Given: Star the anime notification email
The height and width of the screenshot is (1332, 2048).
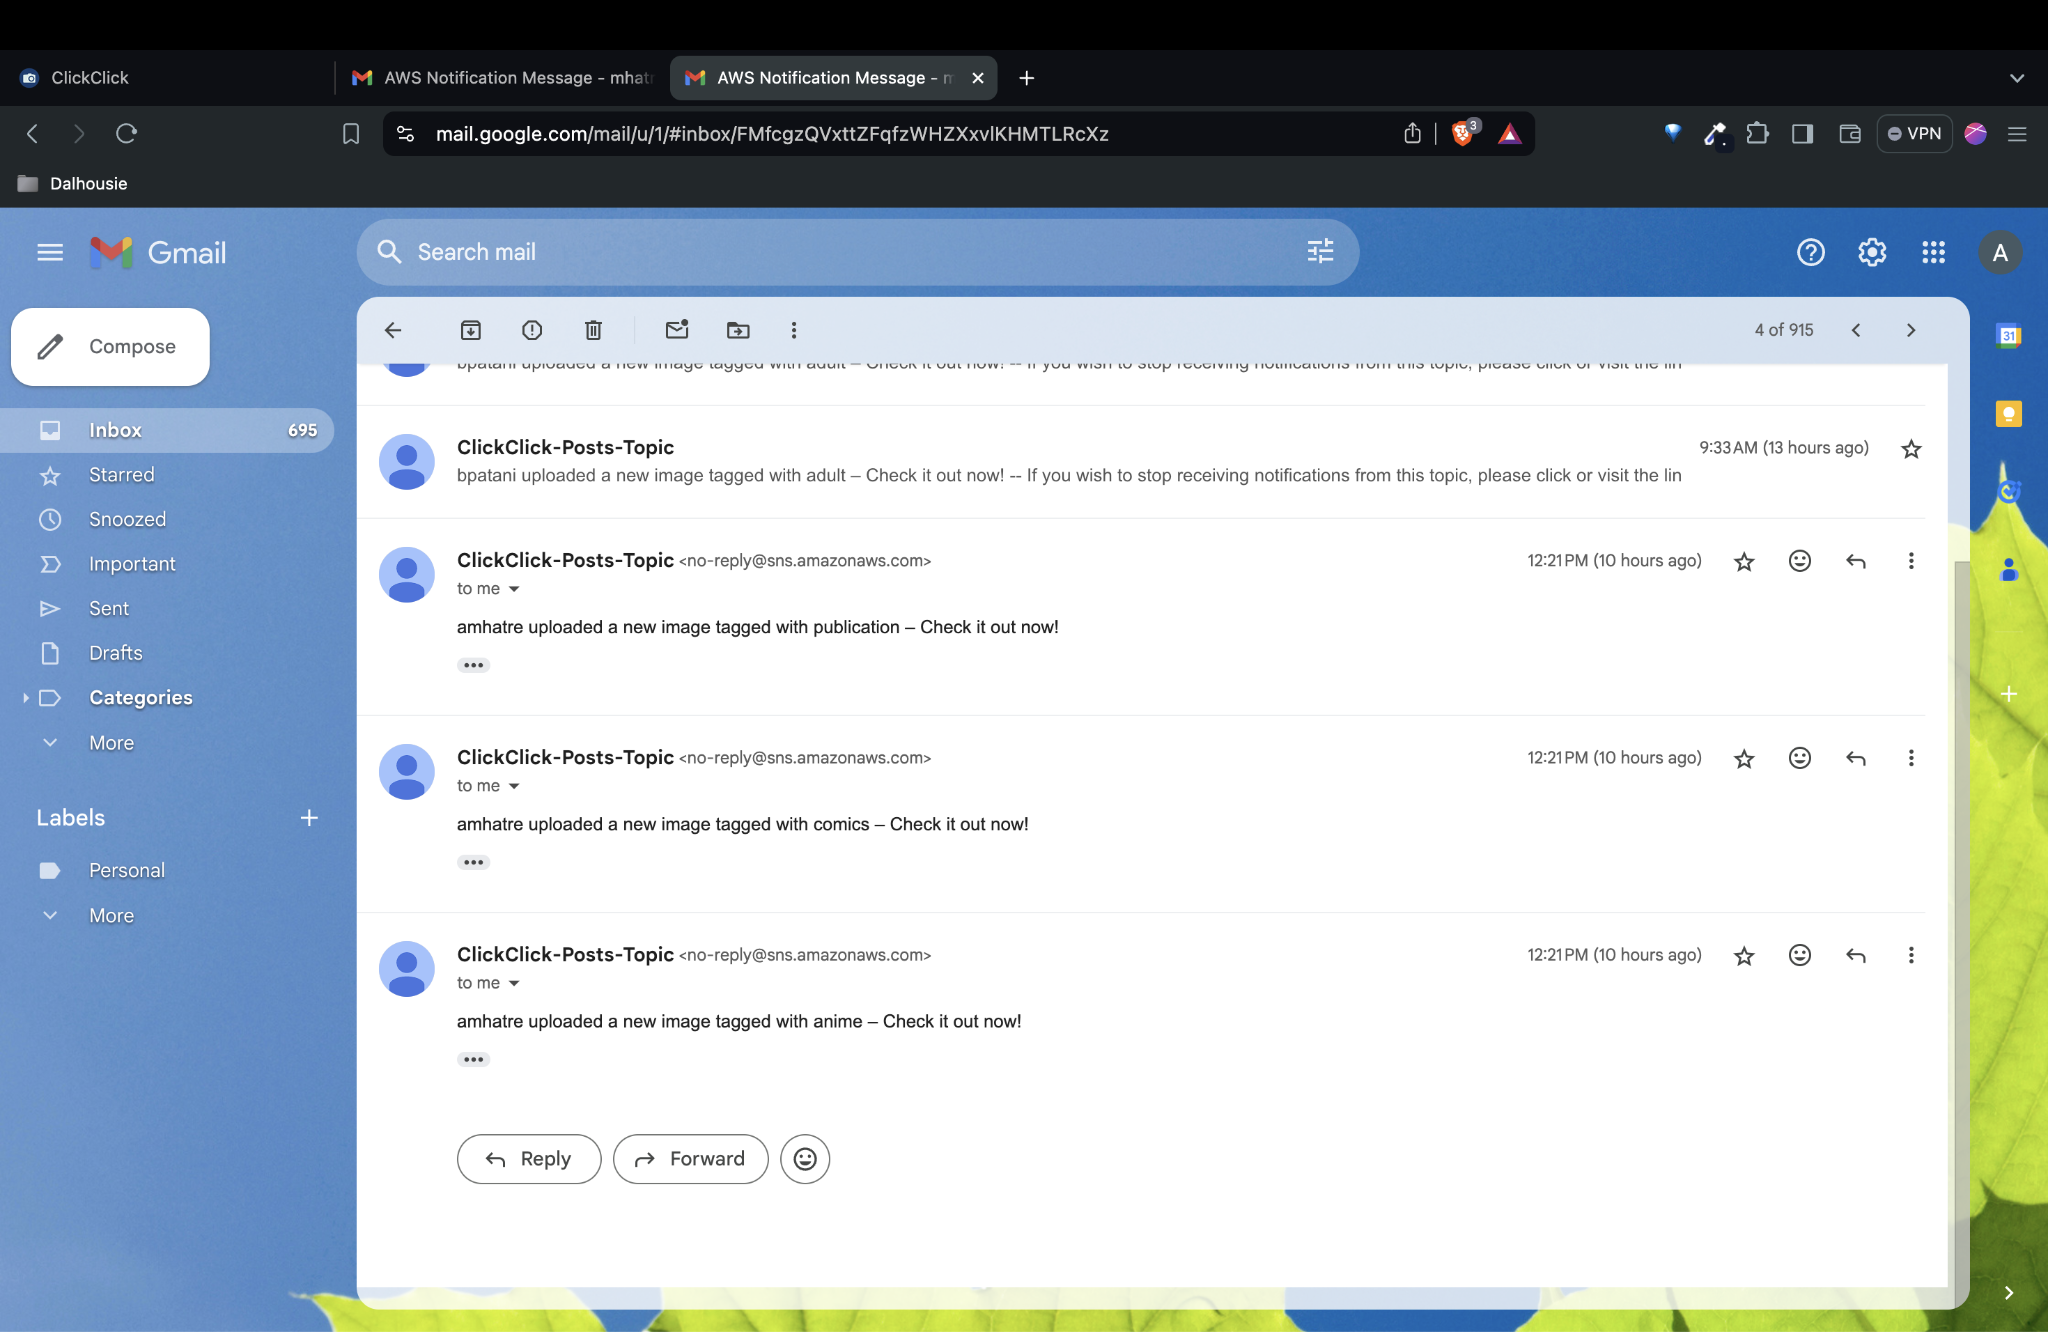Looking at the screenshot, I should [x=1743, y=955].
